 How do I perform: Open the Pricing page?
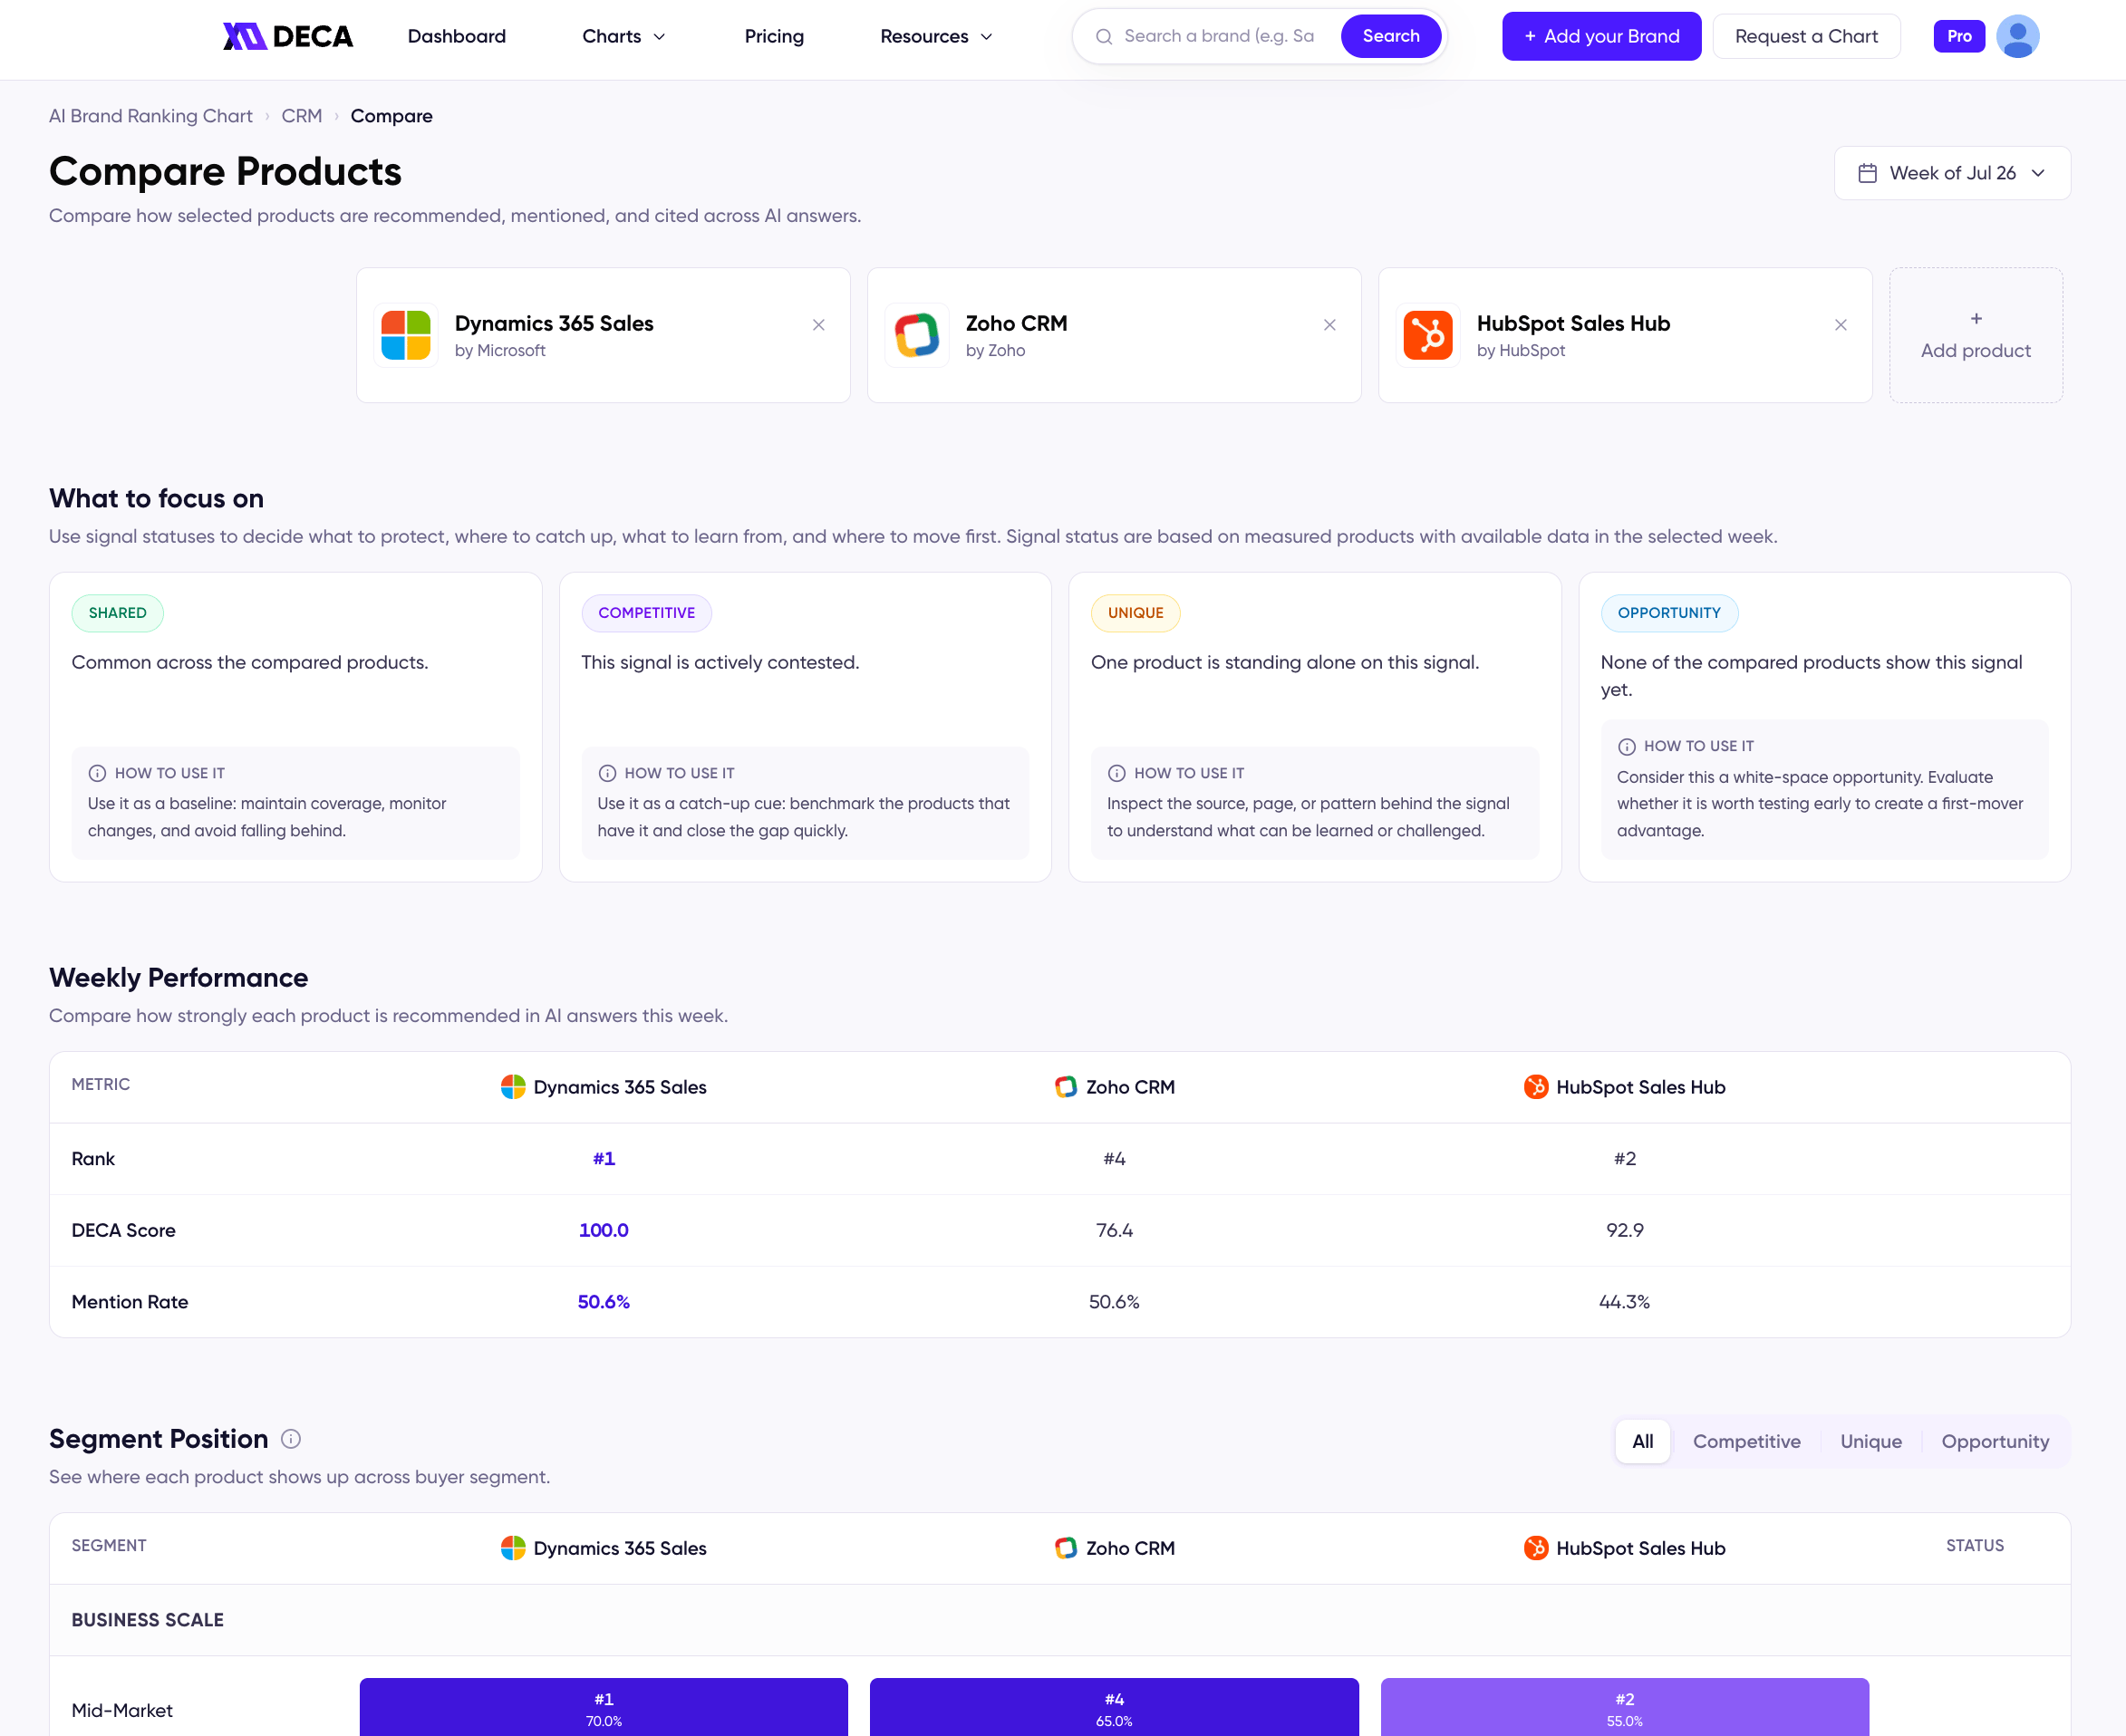click(x=774, y=37)
